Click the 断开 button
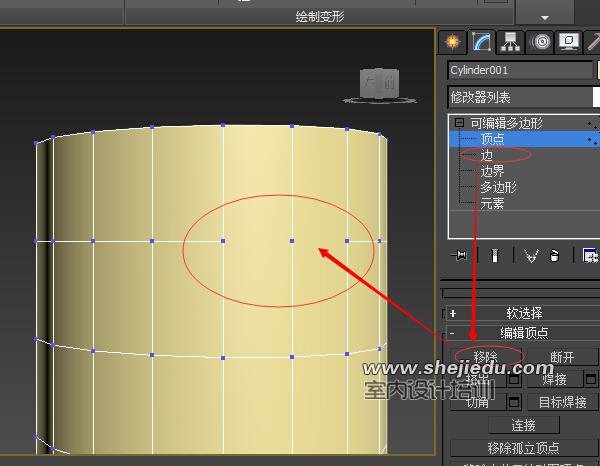This screenshot has width=600, height=466. [562, 357]
